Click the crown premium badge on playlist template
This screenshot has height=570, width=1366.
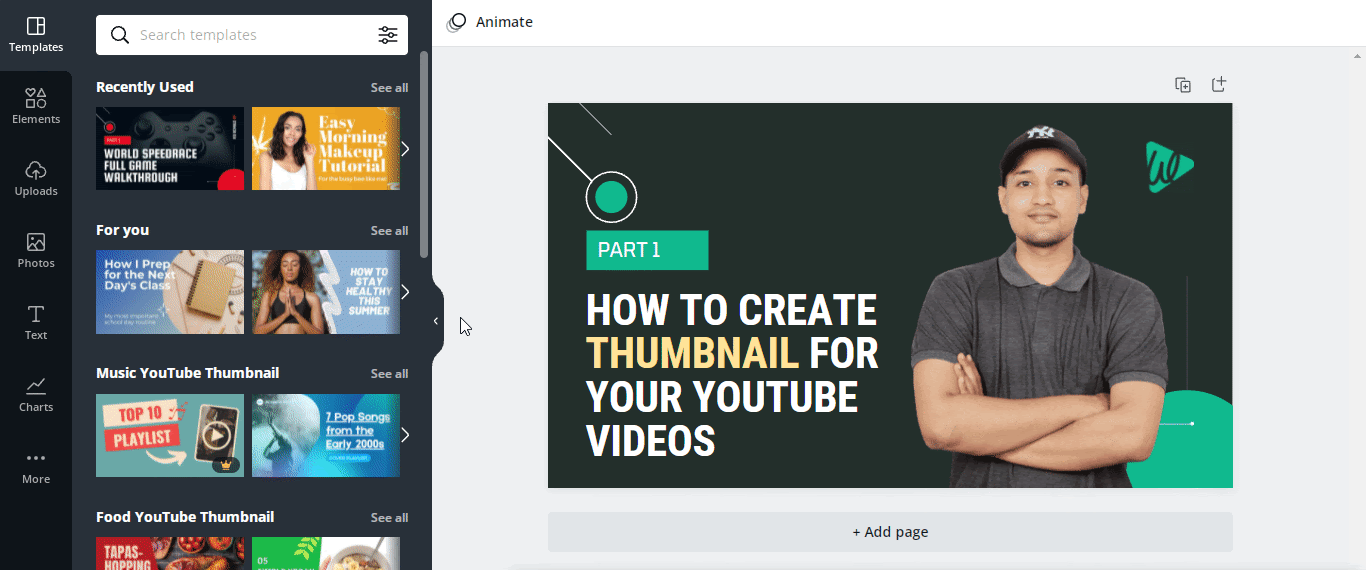pos(226,465)
